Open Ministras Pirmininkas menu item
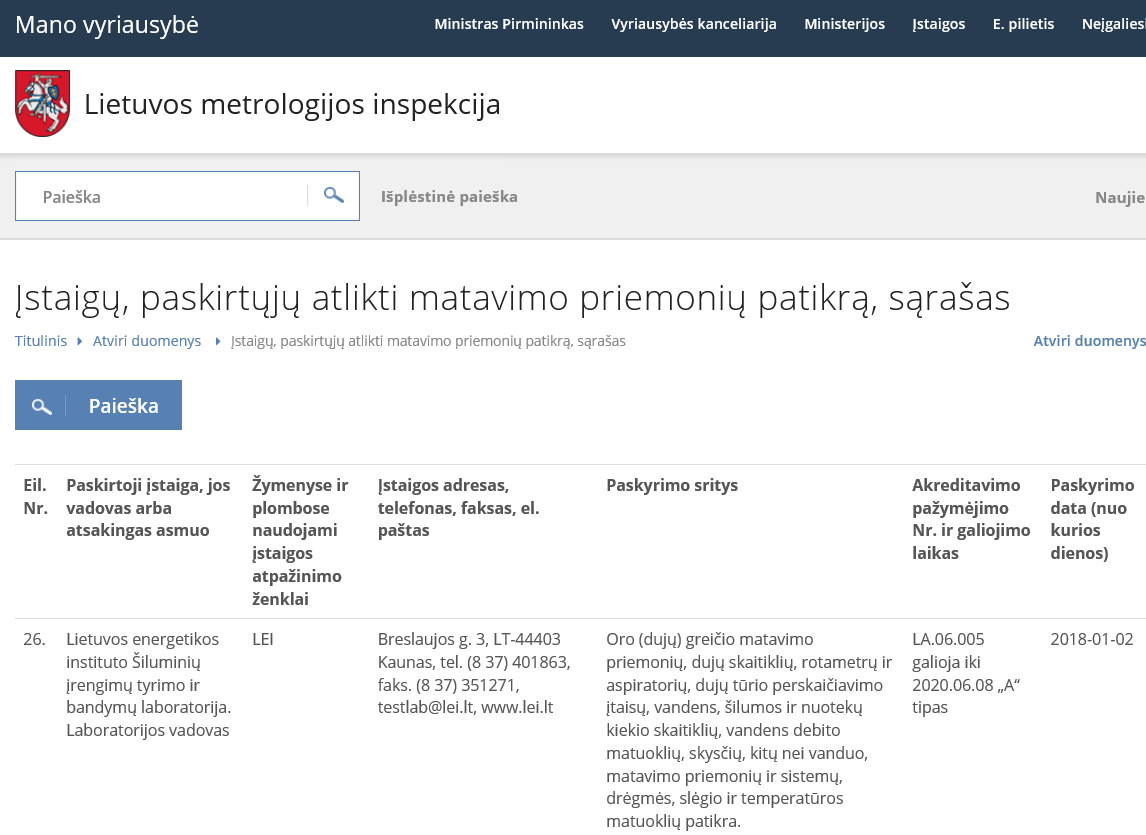This screenshot has width=1146, height=835. pos(508,24)
